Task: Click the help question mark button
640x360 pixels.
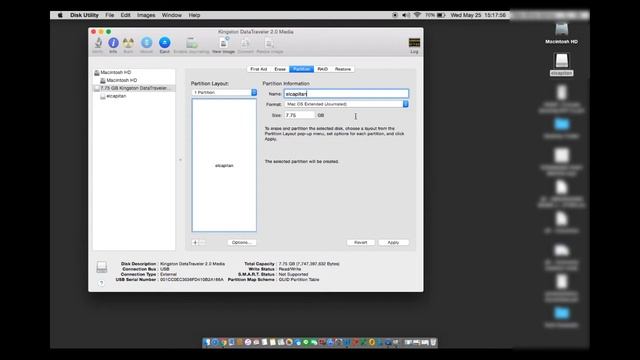Action: [101, 283]
